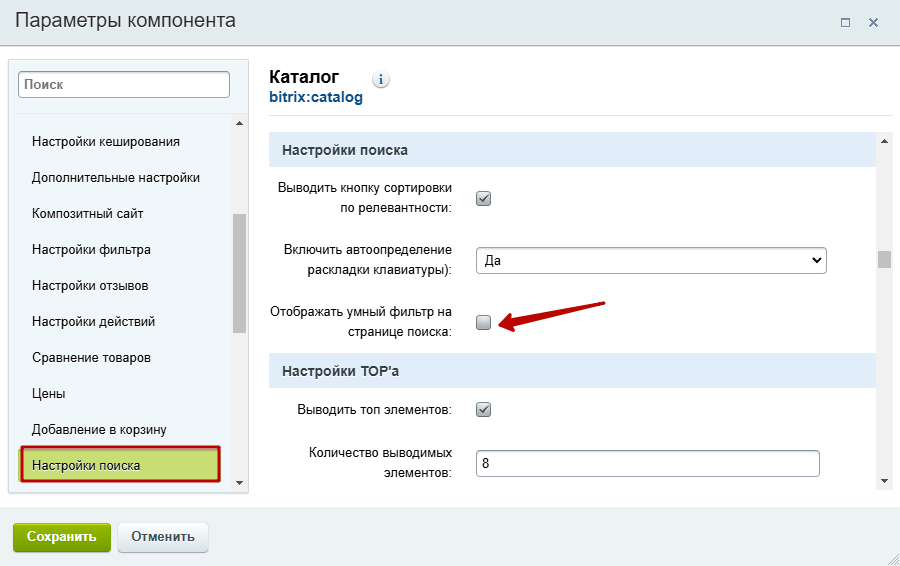Toggle Выводить кнопку сортировки по релевантности checkbox
Image resolution: width=900 pixels, height=566 pixels.
(483, 199)
